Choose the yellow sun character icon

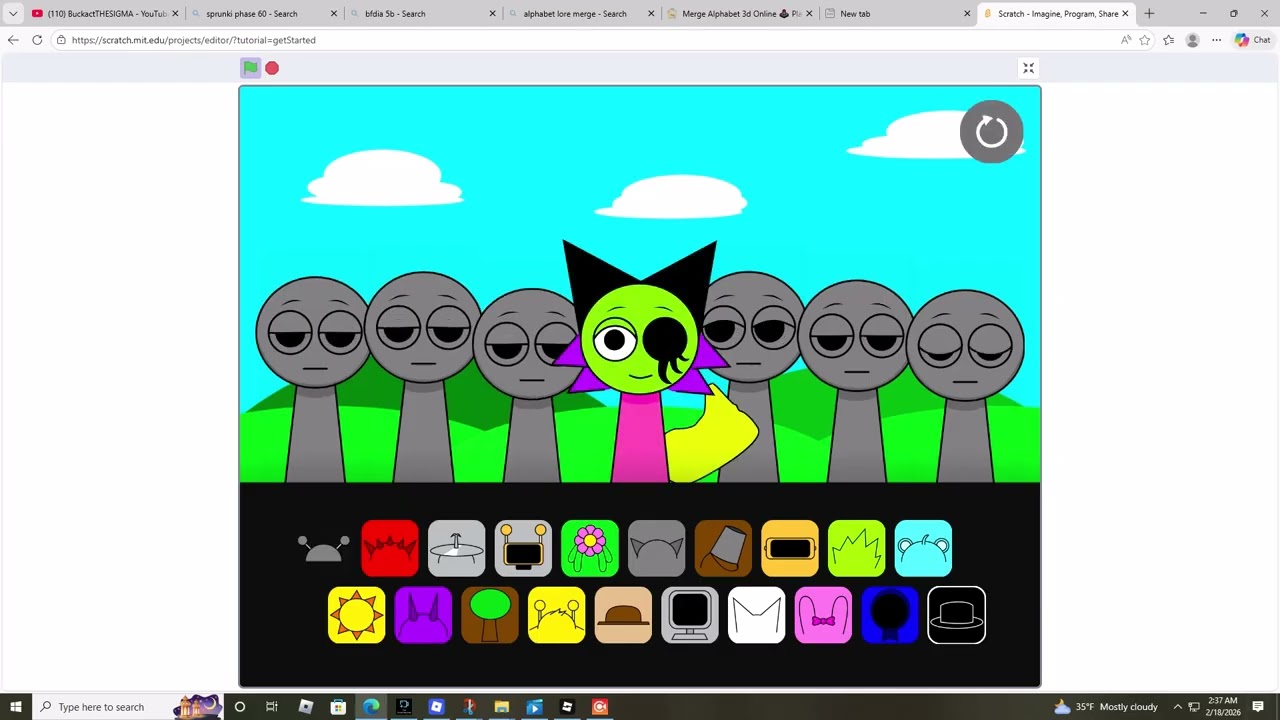point(357,615)
